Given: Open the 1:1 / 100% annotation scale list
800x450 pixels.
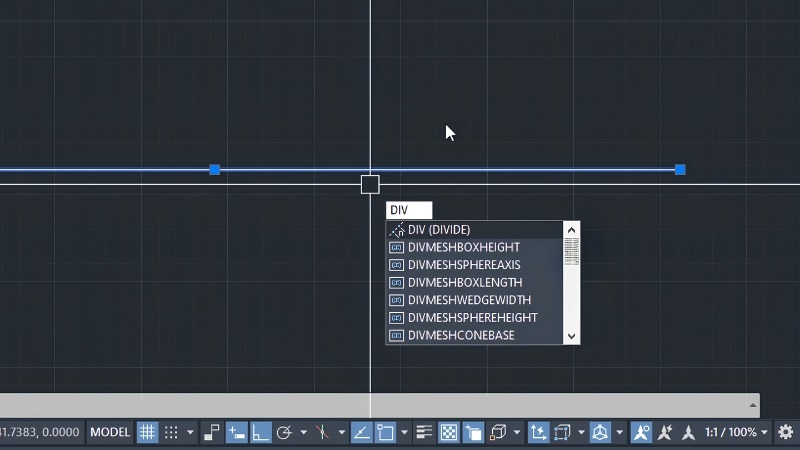Looking at the screenshot, I should tap(736, 433).
